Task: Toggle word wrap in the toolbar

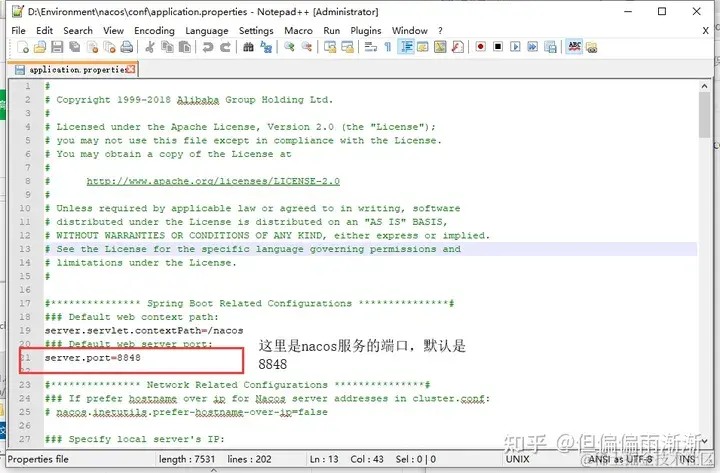Action: (x=371, y=47)
